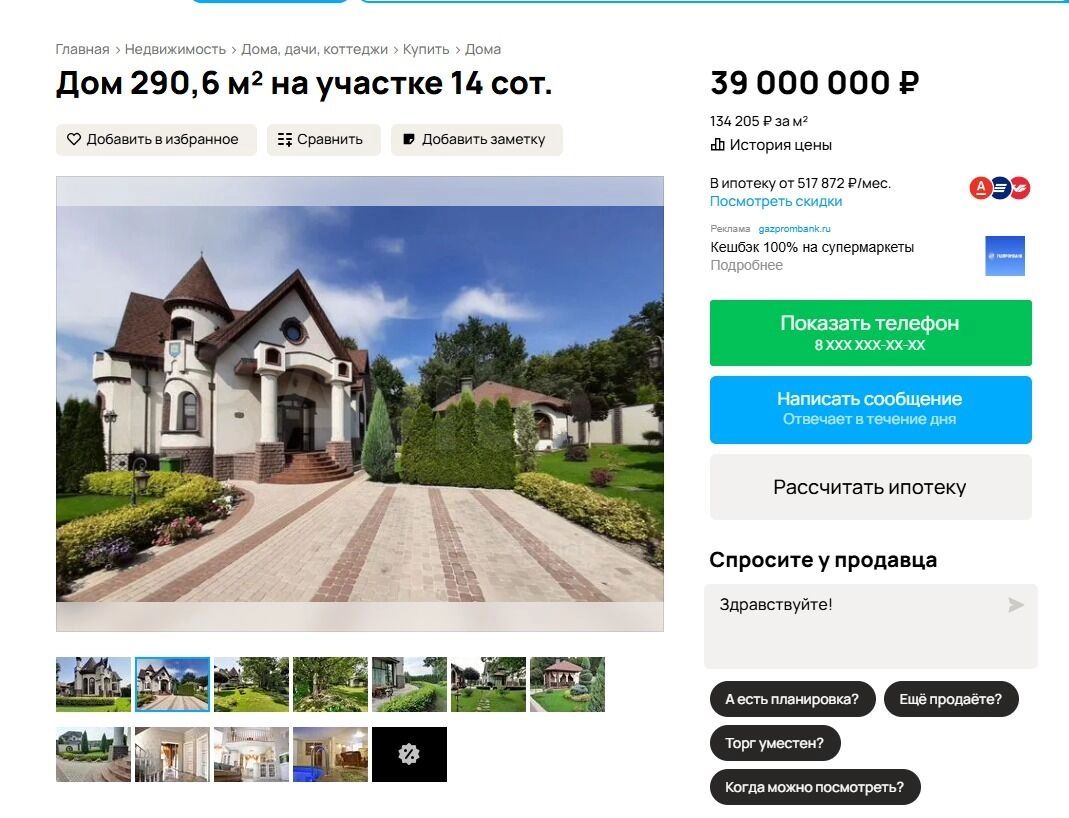Click the compare icon next to Сравнить
The height and width of the screenshot is (818, 1069).
[x=285, y=140]
